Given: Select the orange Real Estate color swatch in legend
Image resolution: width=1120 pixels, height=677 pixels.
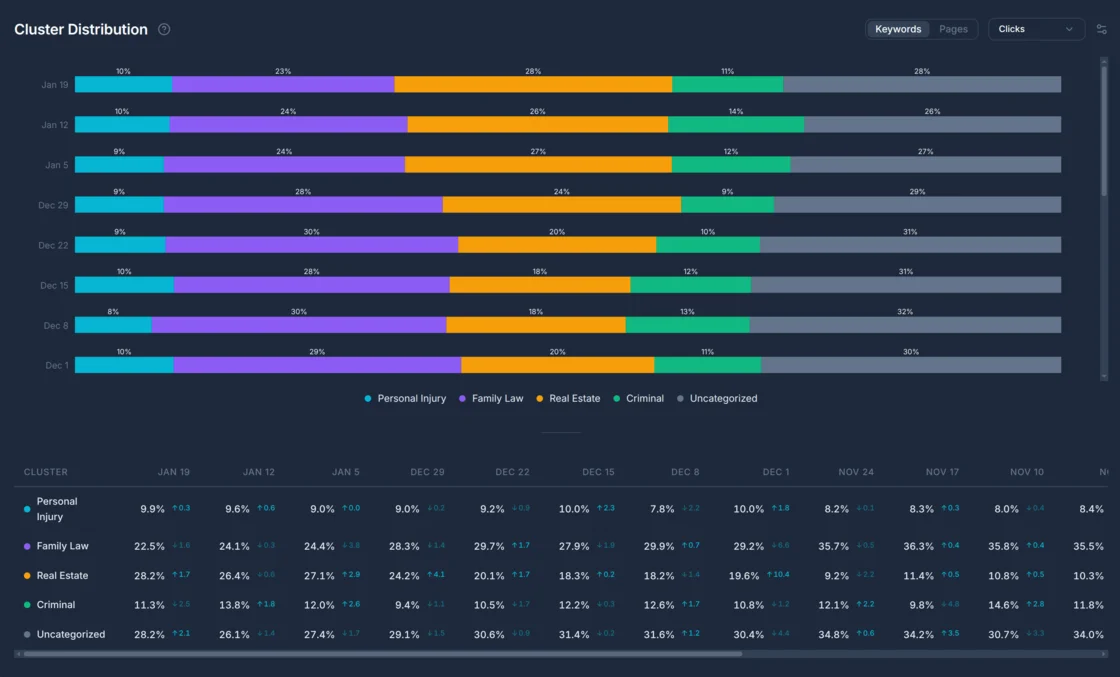Looking at the screenshot, I should pyautogui.click(x=540, y=398).
